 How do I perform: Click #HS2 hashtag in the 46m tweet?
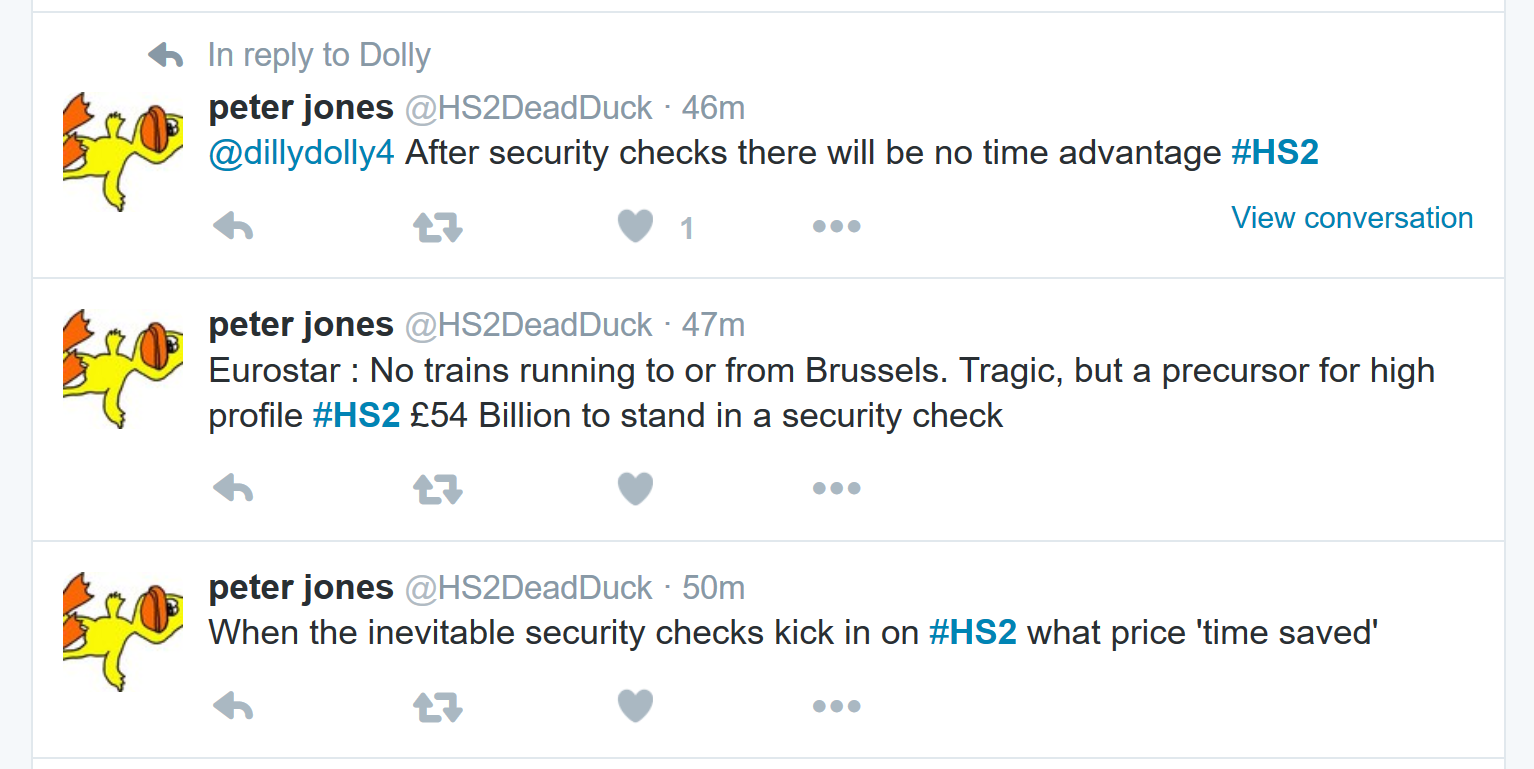pyautogui.click(x=1274, y=153)
